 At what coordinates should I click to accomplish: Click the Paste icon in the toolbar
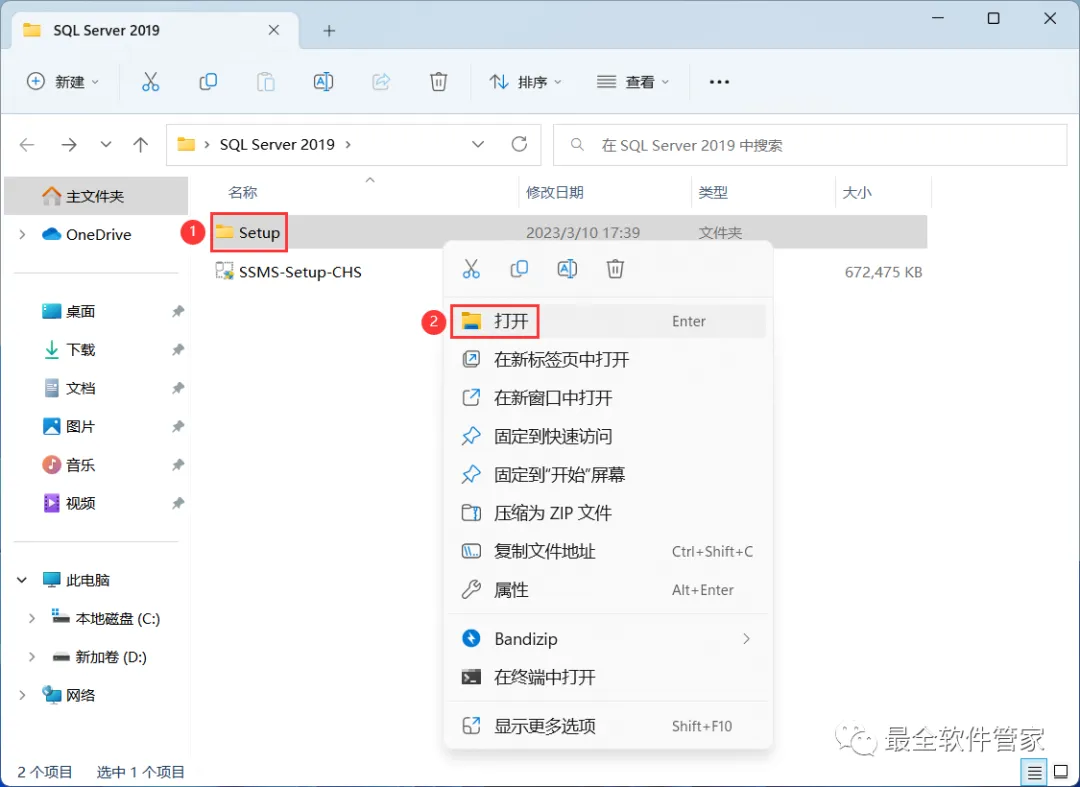(x=265, y=82)
